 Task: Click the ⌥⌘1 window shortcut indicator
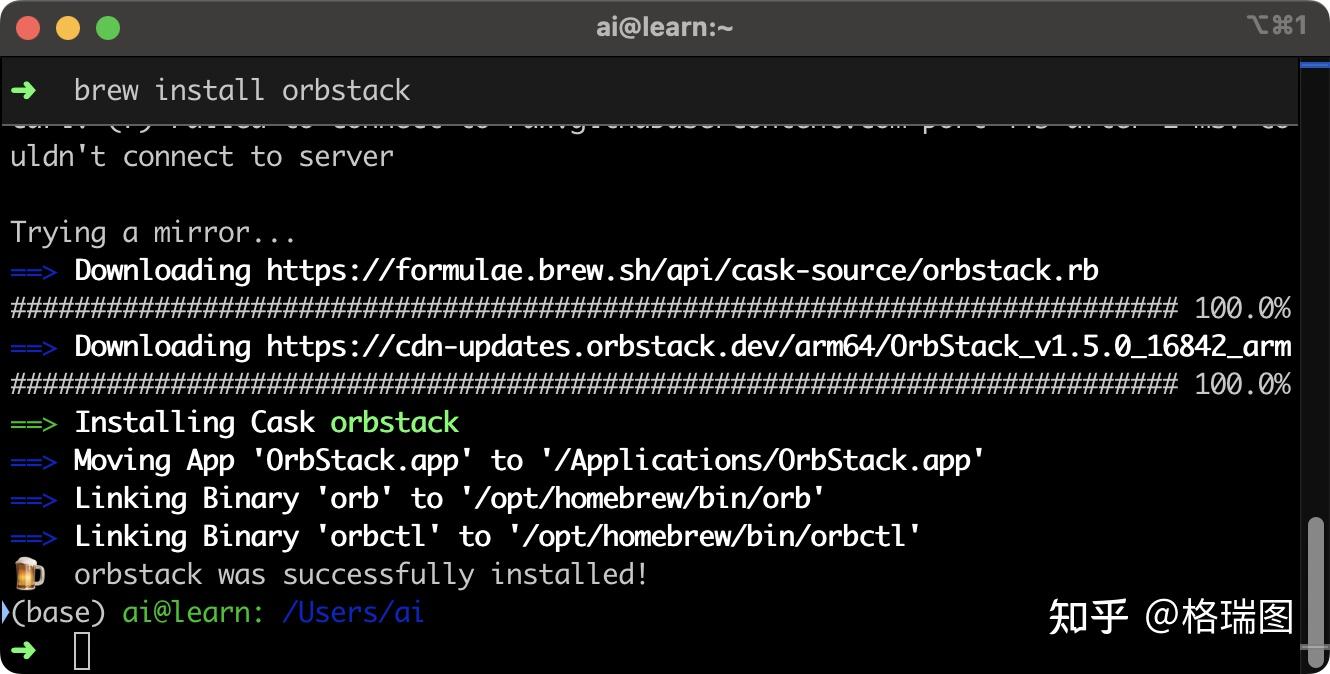pos(1276,26)
